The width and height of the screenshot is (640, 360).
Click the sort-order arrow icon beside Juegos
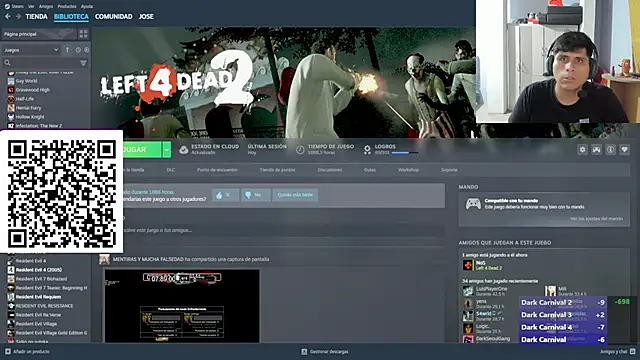click(67, 50)
